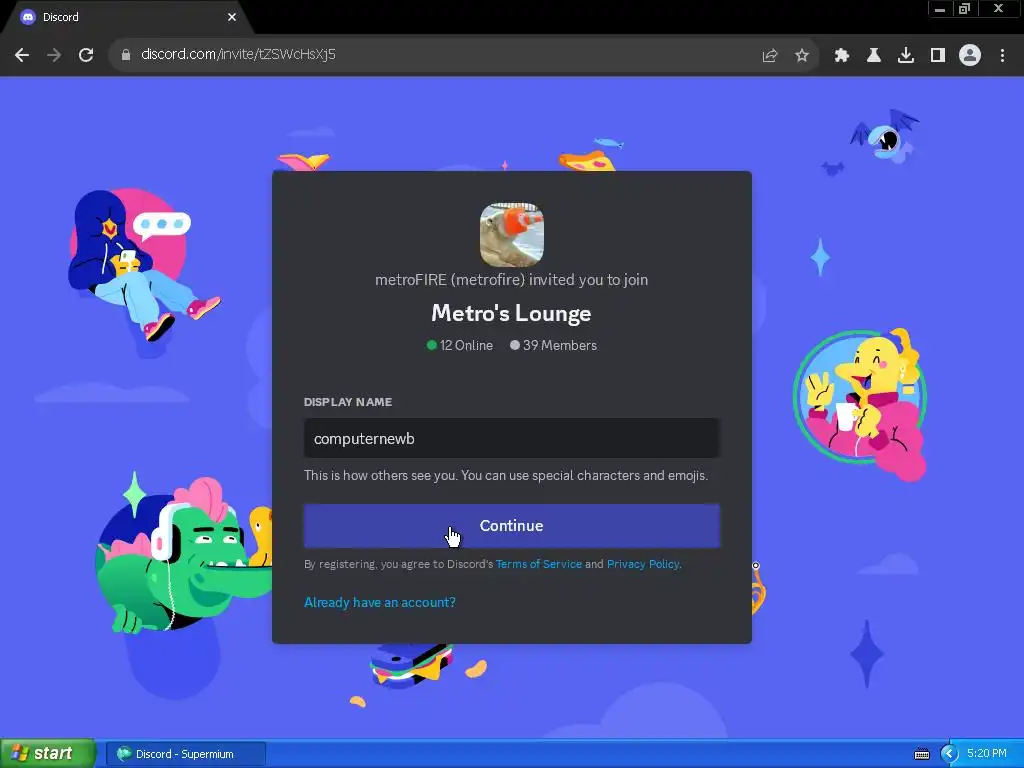This screenshot has height=768, width=1024.
Task: Reload the Discord invite page
Action: pyautogui.click(x=86, y=55)
